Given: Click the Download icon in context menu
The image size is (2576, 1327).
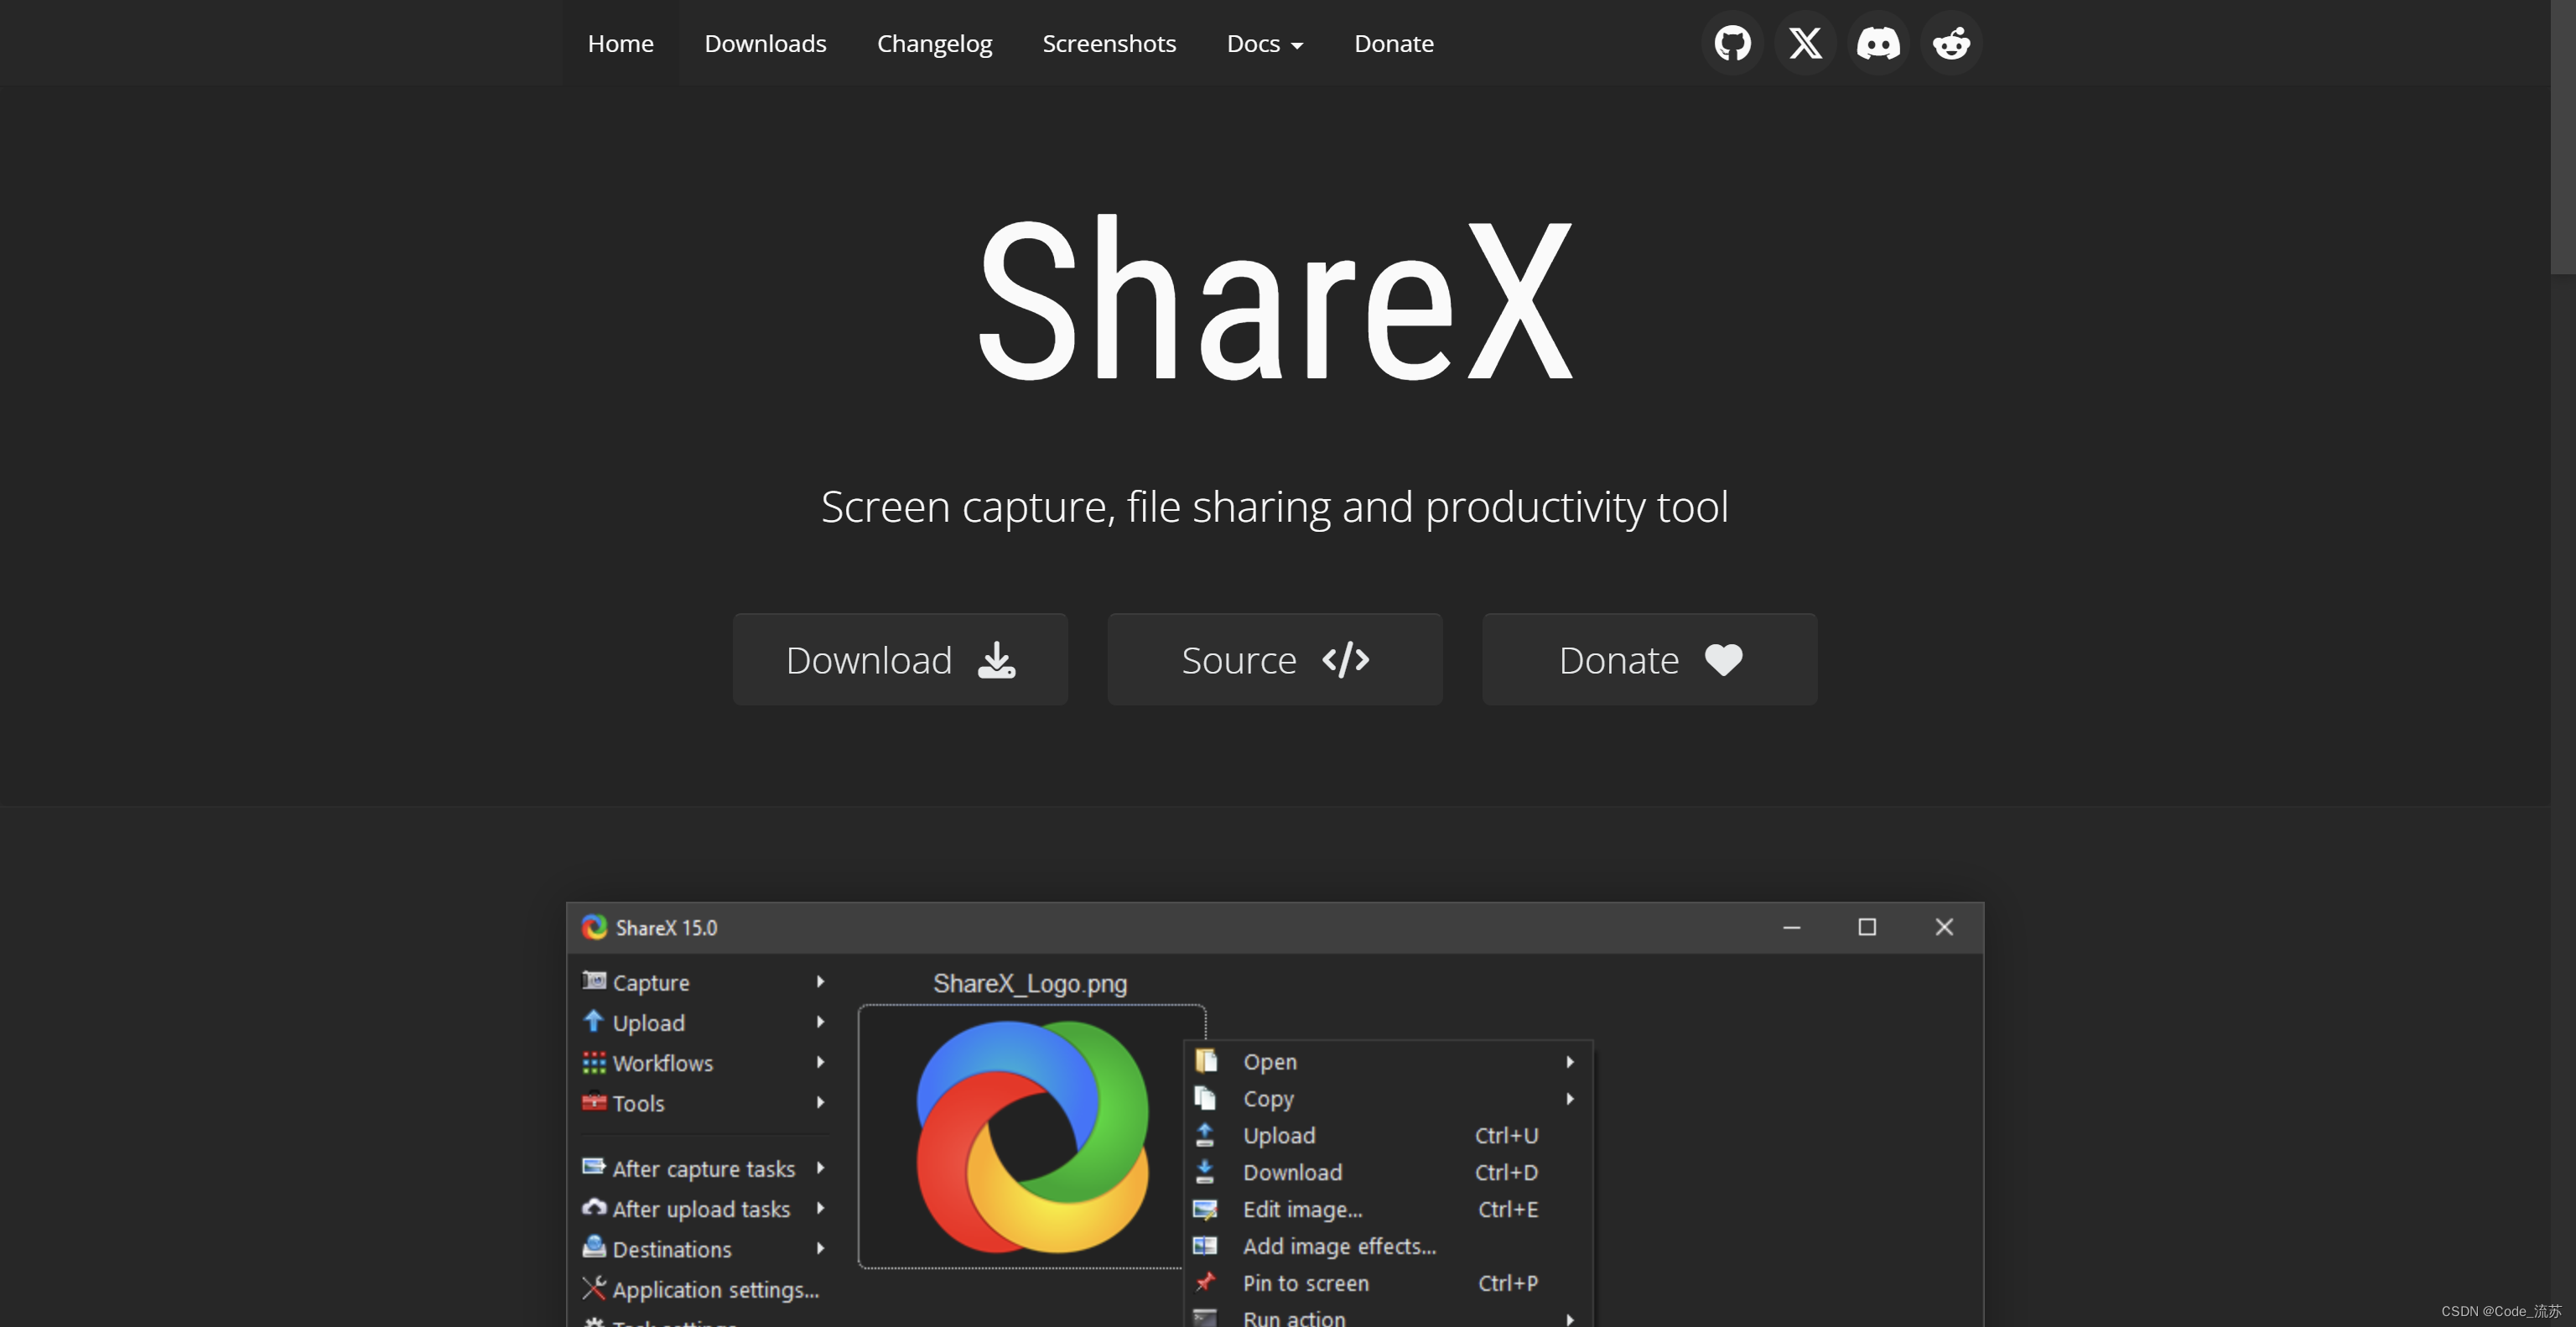Looking at the screenshot, I should tap(1205, 1172).
